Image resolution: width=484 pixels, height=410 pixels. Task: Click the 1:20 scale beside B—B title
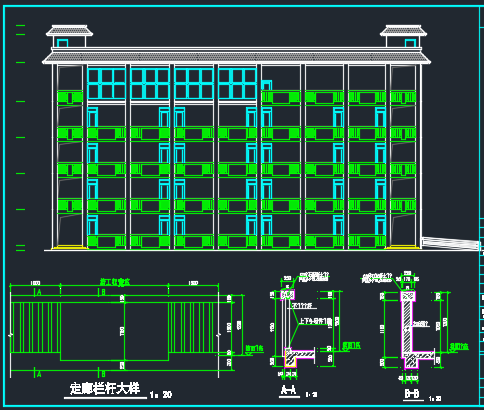435,398
